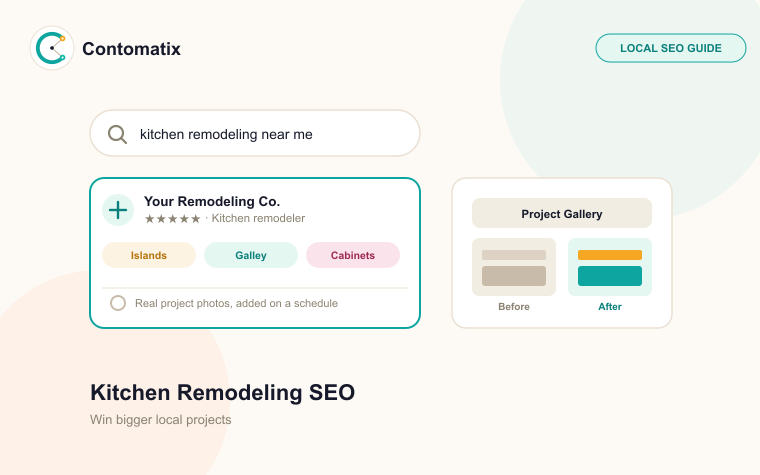Click the magnifying glass search icon
This screenshot has height=475, width=760.
click(117, 134)
